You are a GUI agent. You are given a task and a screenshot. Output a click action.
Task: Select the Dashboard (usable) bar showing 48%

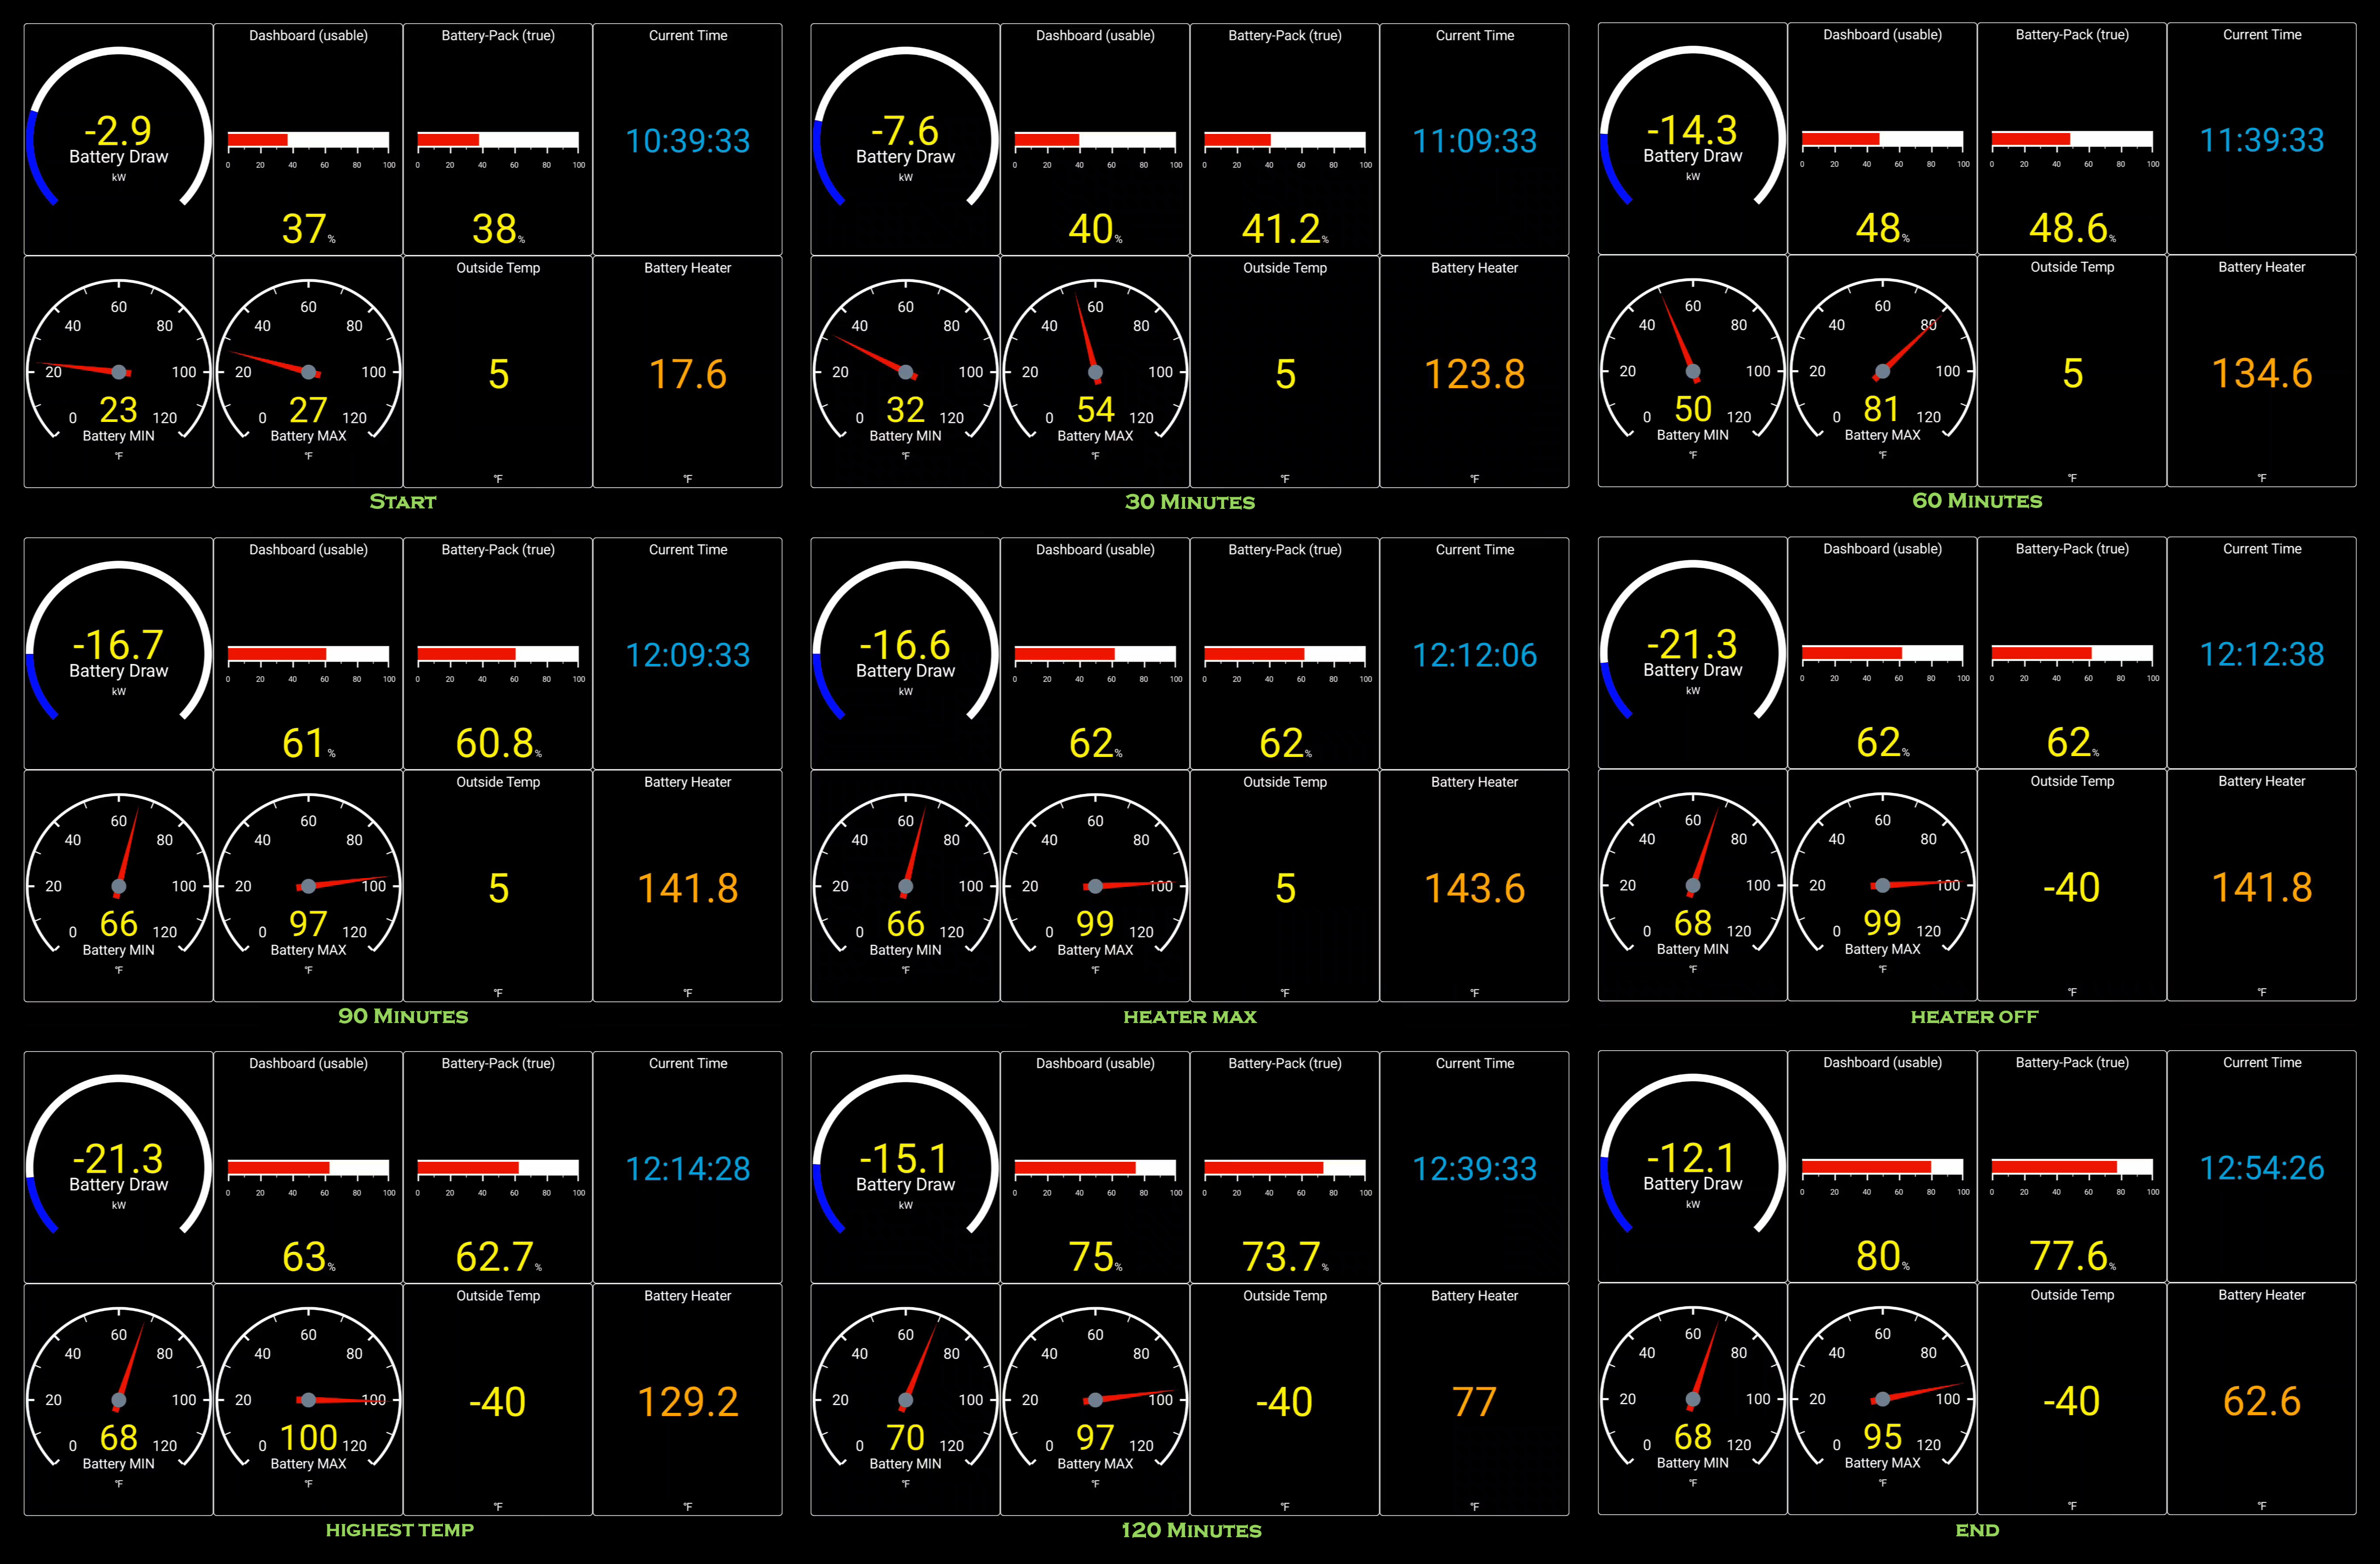[x=1882, y=139]
